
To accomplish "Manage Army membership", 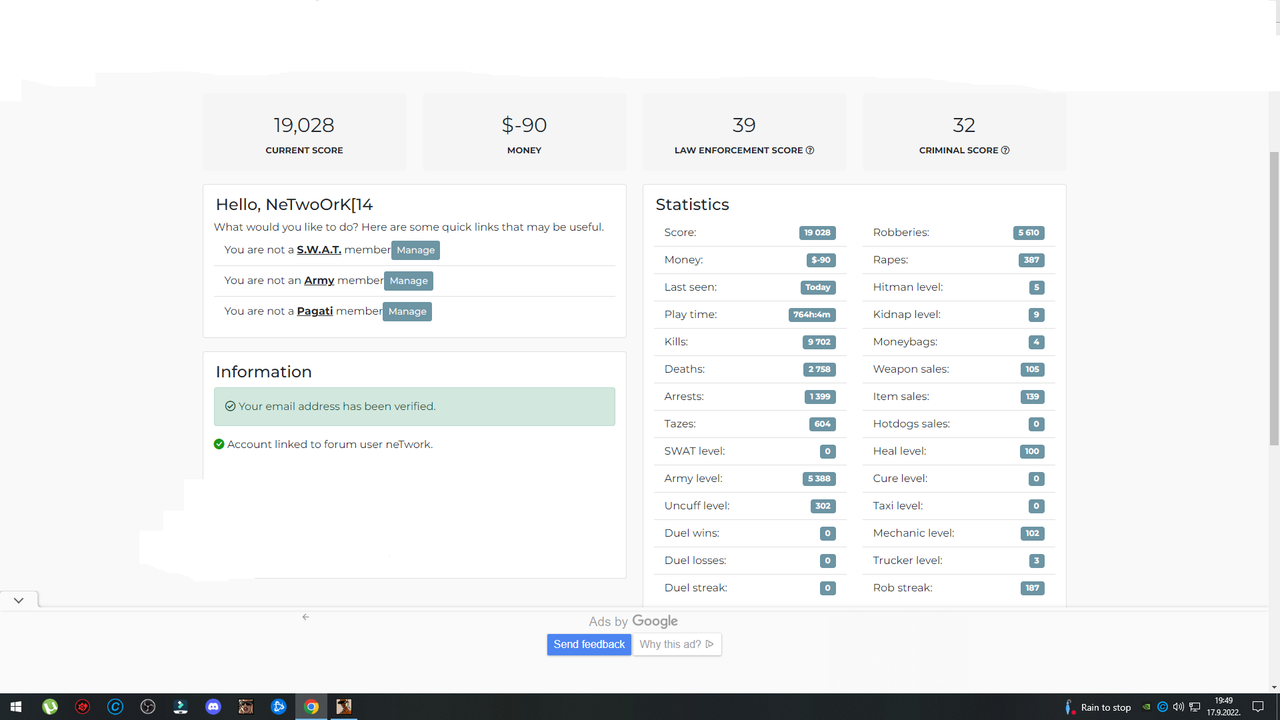I will point(409,281).
